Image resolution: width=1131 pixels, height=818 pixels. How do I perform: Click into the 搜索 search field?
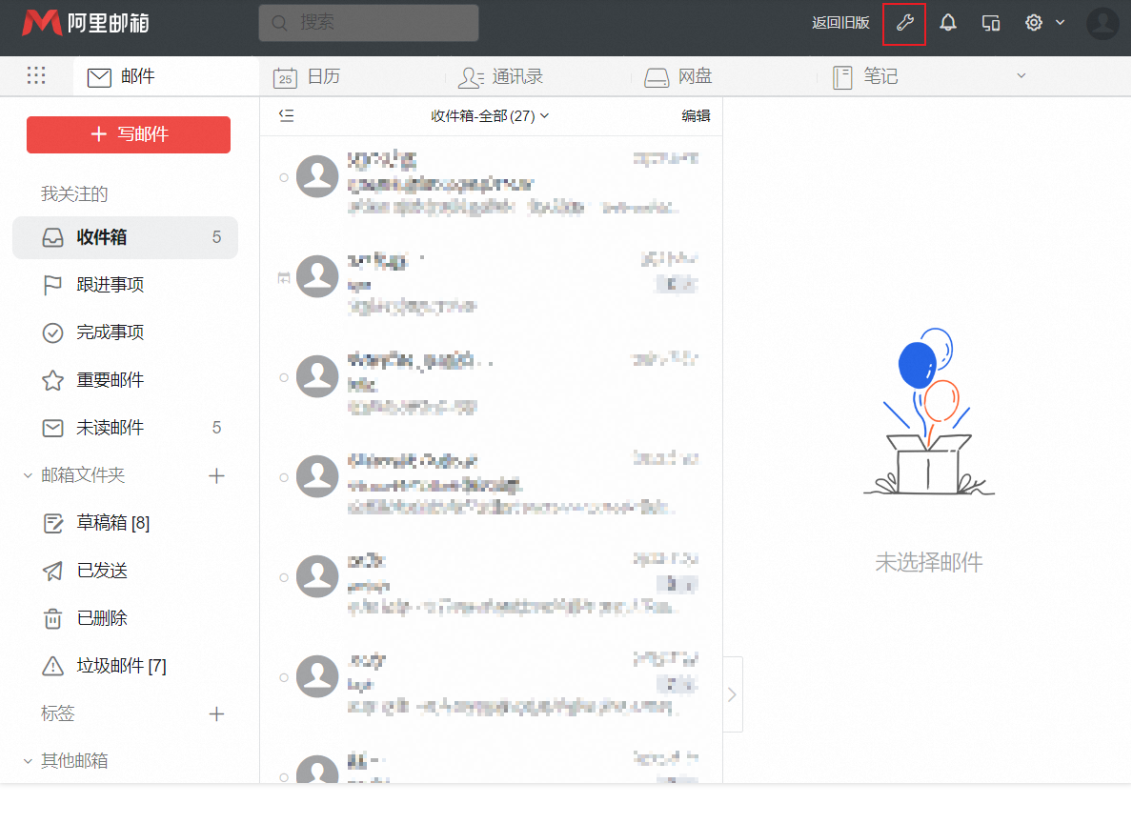click(368, 23)
